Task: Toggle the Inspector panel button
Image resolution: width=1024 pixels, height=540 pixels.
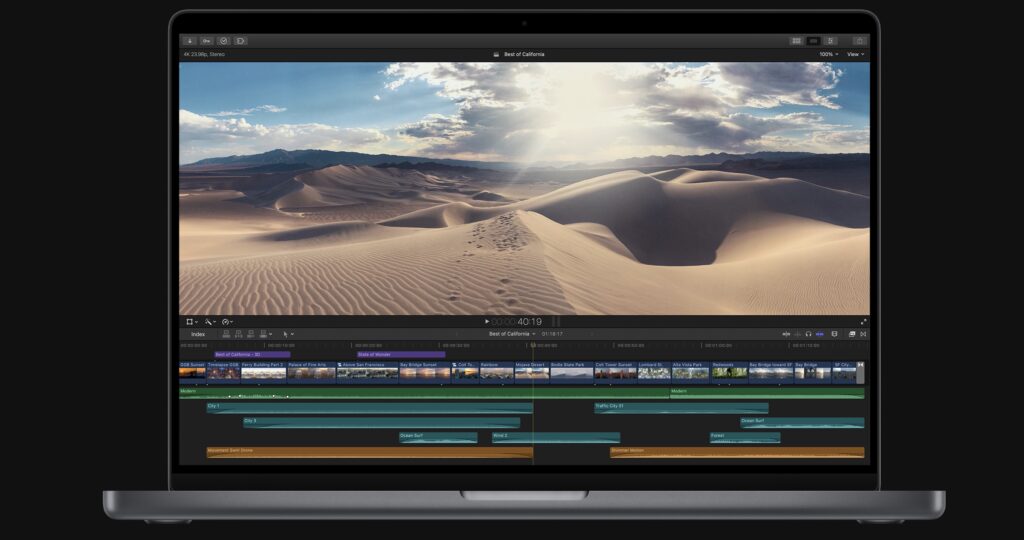Action: (x=830, y=41)
